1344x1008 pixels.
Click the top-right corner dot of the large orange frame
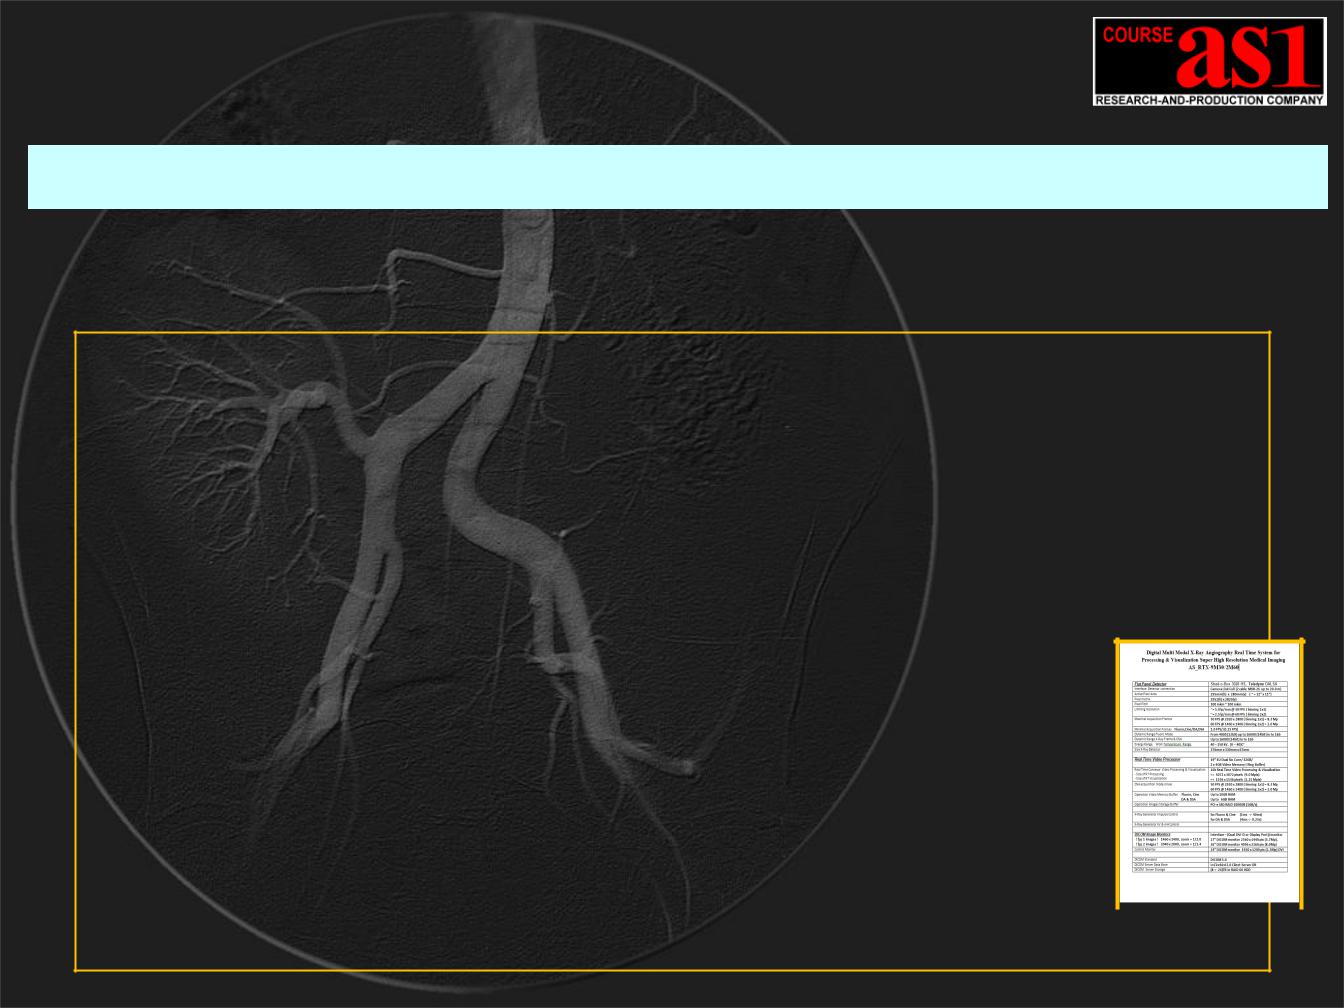(1270, 333)
